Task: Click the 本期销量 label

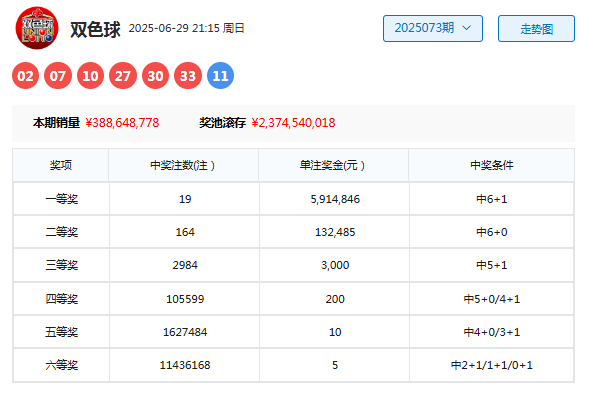Action: [56, 123]
